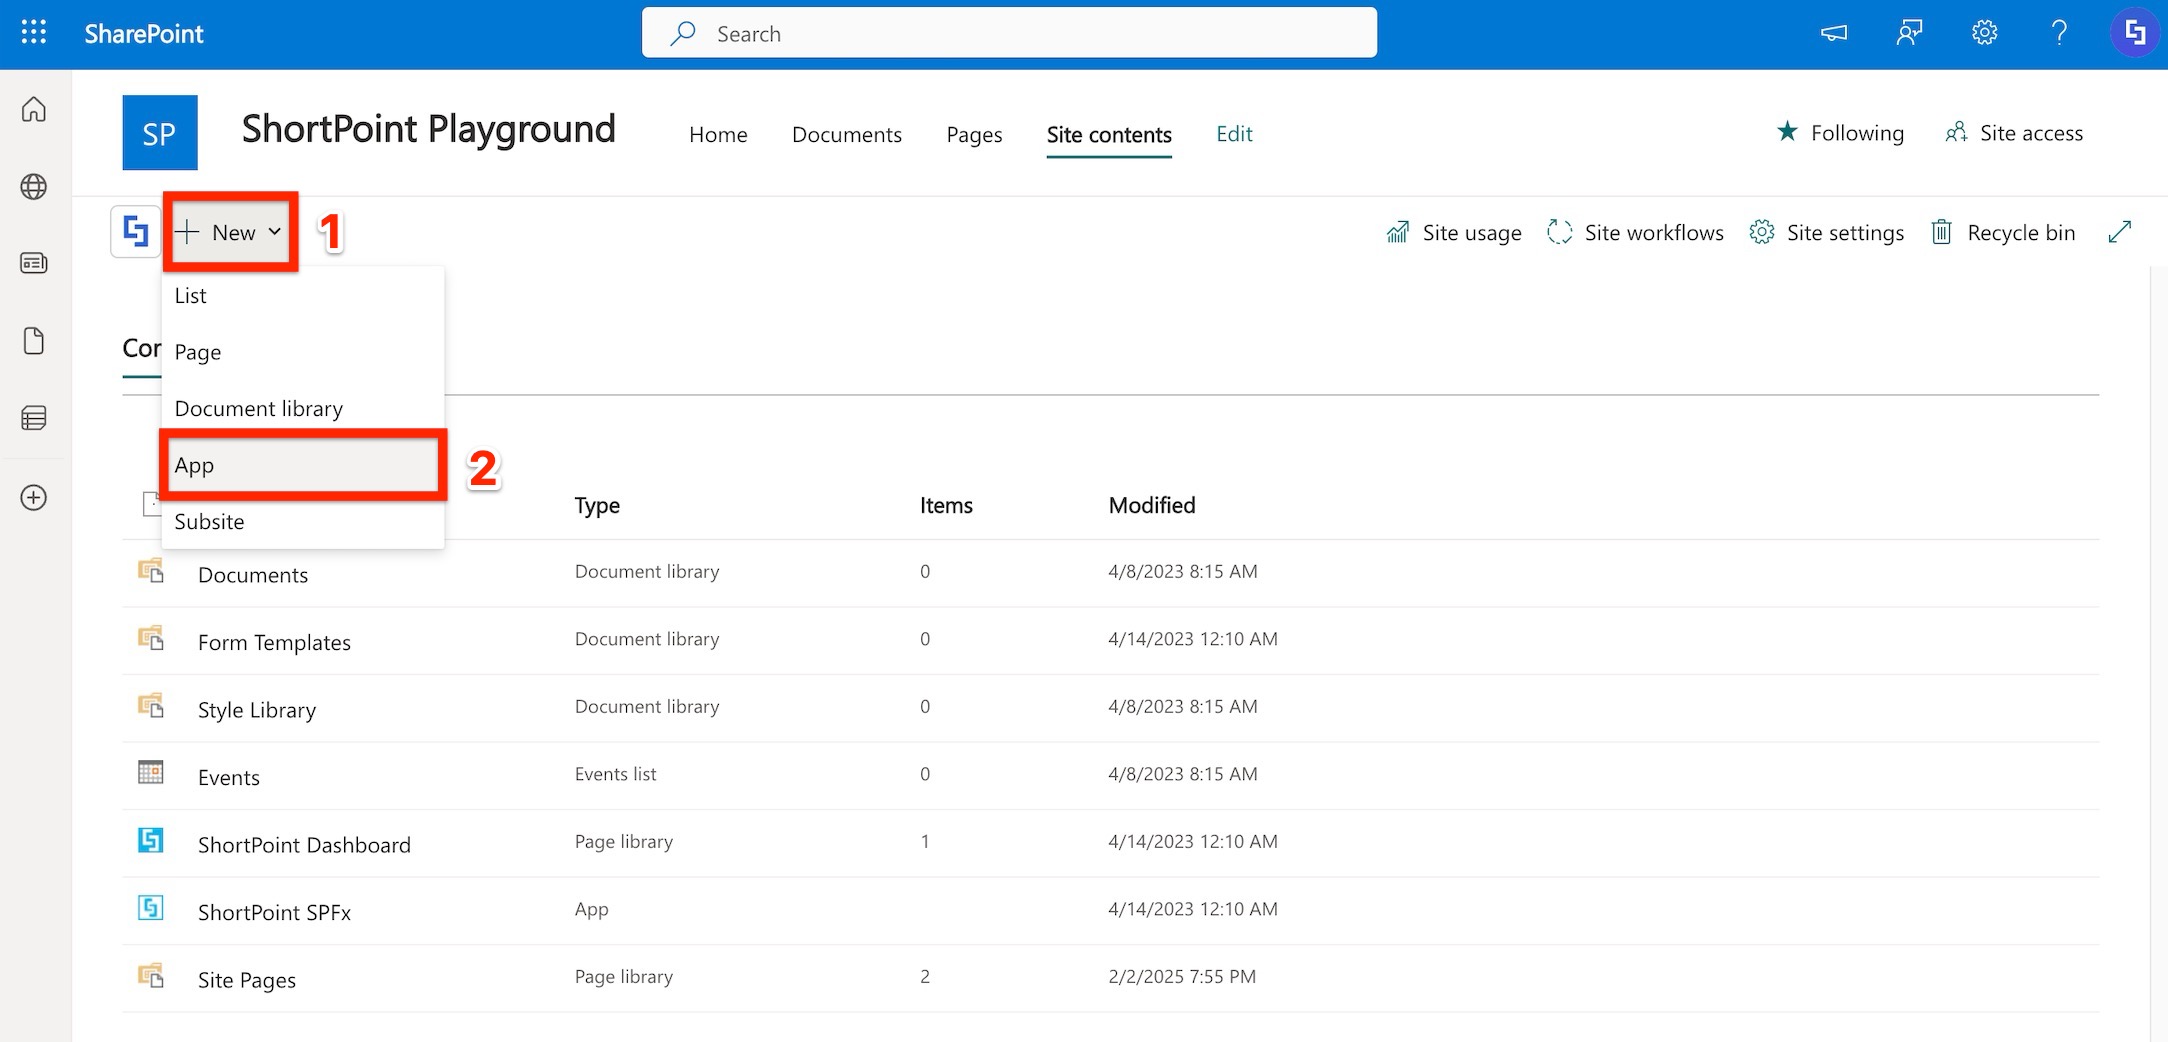This screenshot has height=1042, width=2168.
Task: Click the '2/2/2025 7:55 PM' modified date
Action: (1182, 976)
